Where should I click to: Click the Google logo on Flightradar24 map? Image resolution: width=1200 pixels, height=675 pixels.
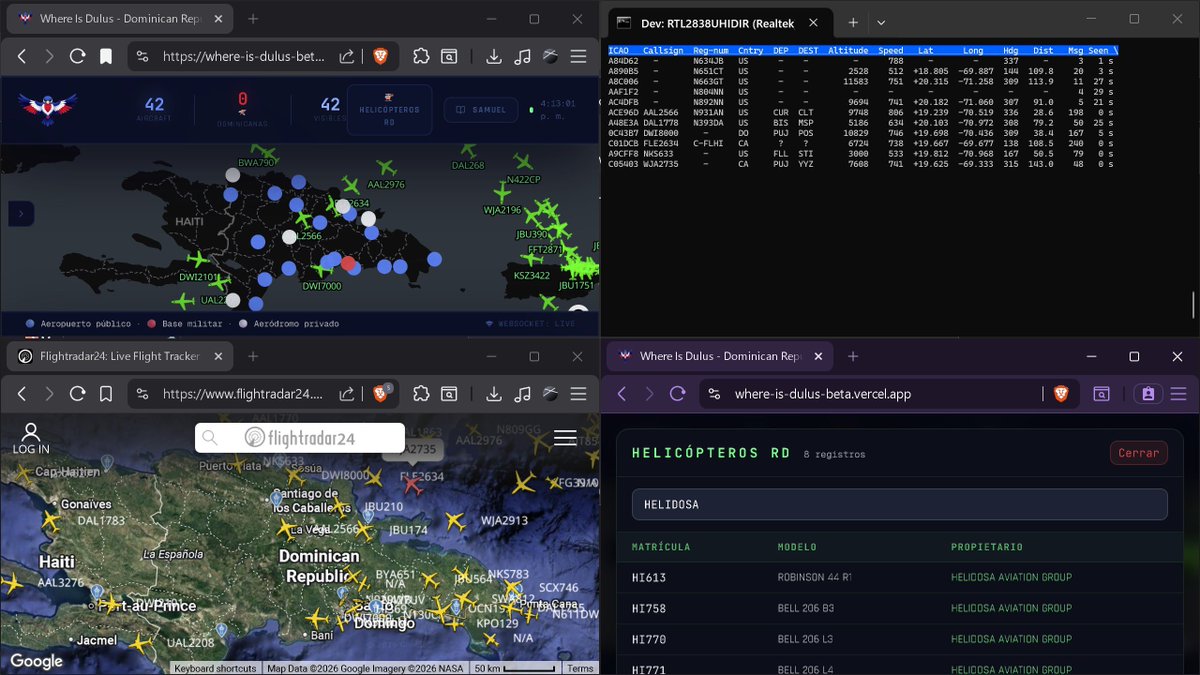pyautogui.click(x=35, y=661)
